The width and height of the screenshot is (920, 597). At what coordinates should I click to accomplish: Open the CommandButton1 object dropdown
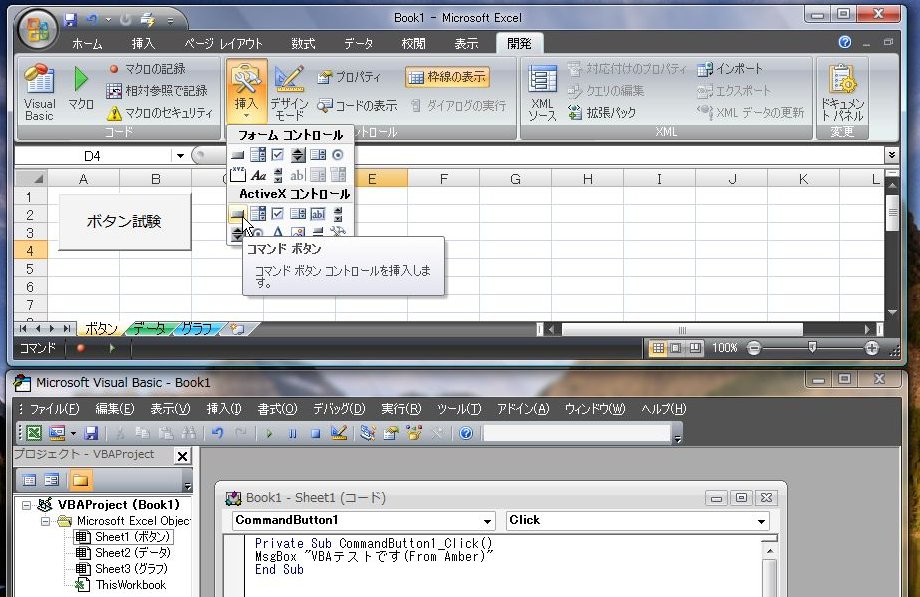[487, 521]
